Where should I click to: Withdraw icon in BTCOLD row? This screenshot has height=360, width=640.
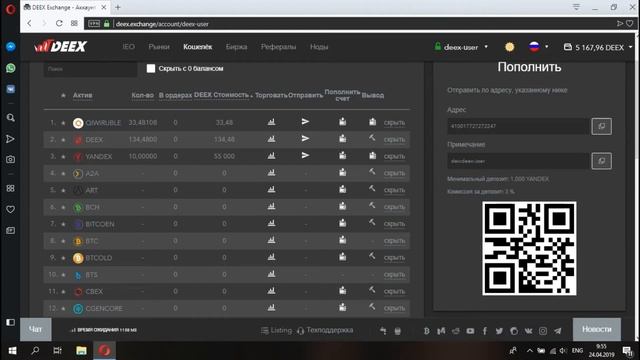click(x=372, y=256)
